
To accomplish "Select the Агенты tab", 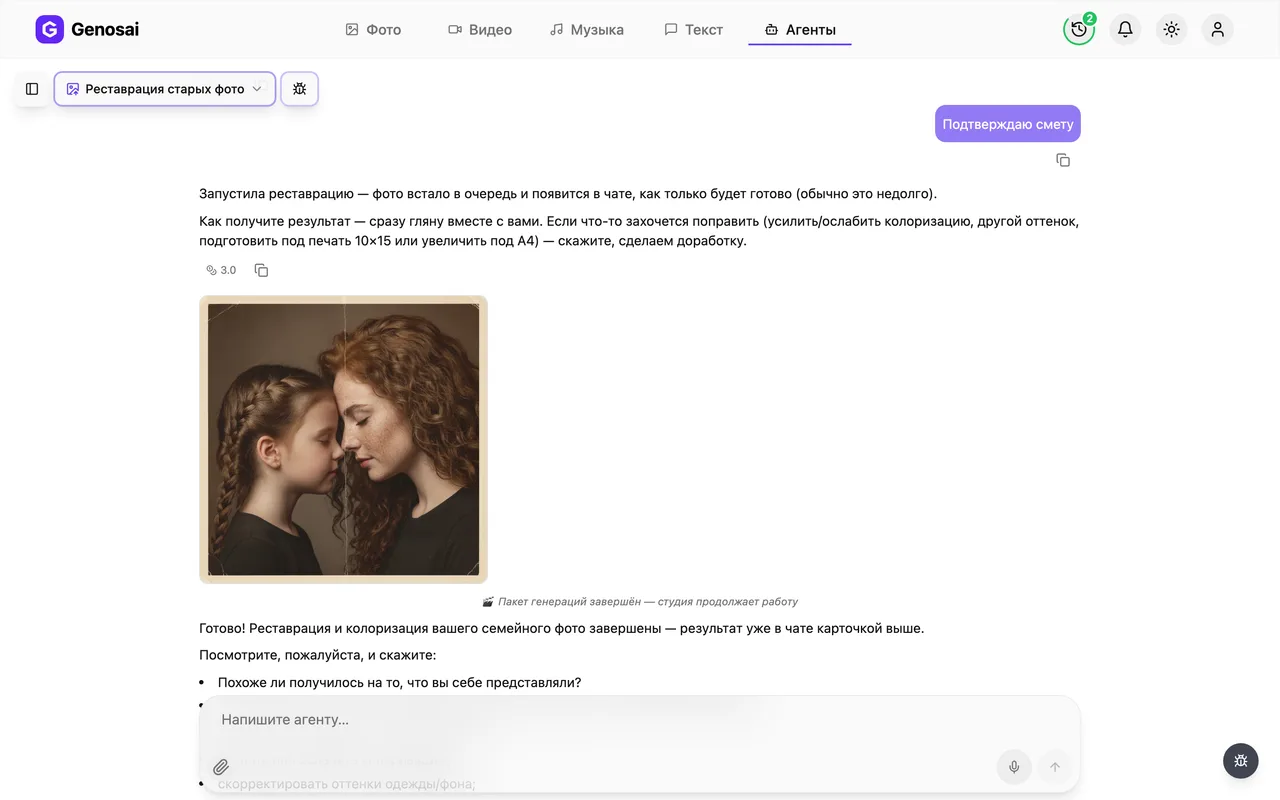I will point(800,30).
